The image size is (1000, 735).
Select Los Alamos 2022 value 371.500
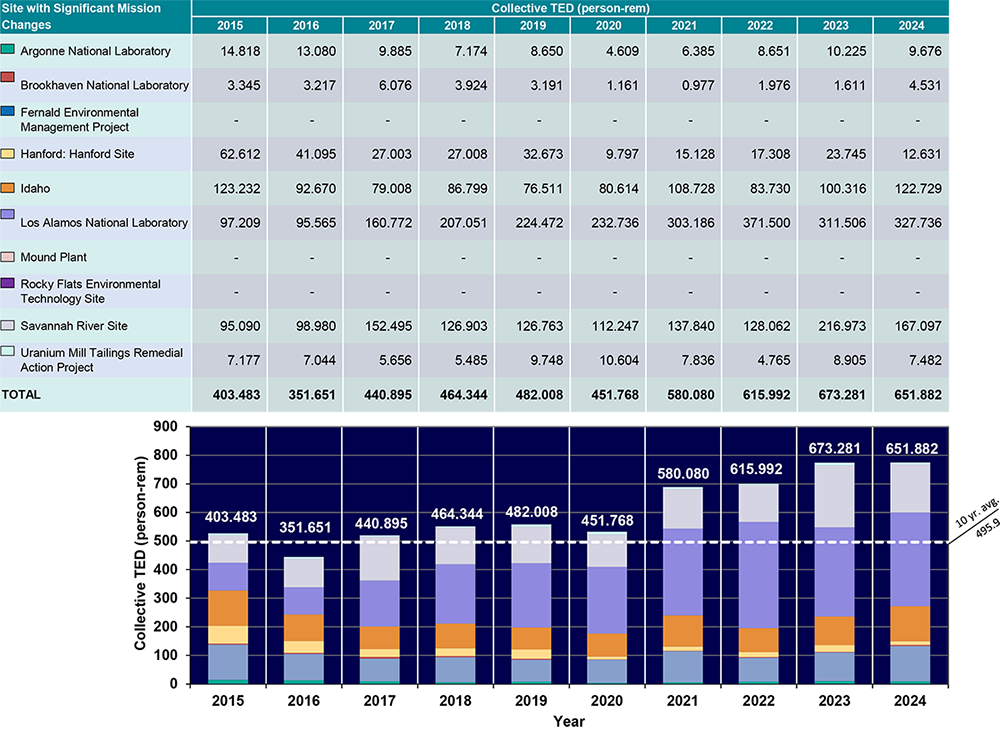pos(758,223)
